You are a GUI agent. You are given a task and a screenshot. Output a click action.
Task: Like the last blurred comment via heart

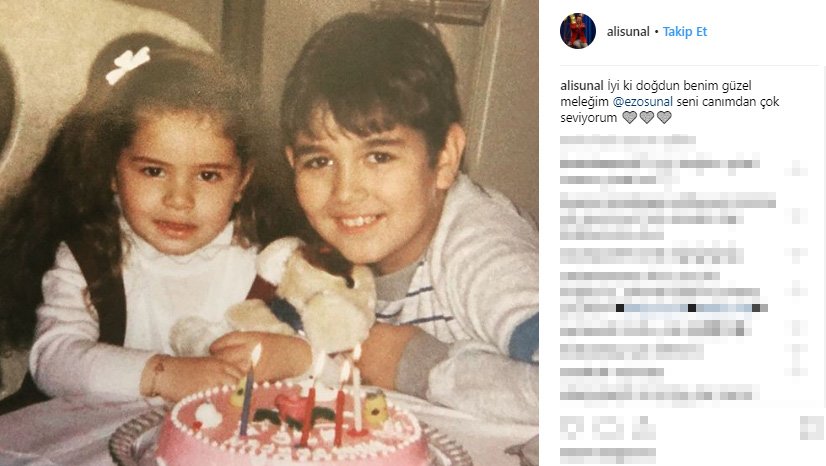[x=798, y=371]
